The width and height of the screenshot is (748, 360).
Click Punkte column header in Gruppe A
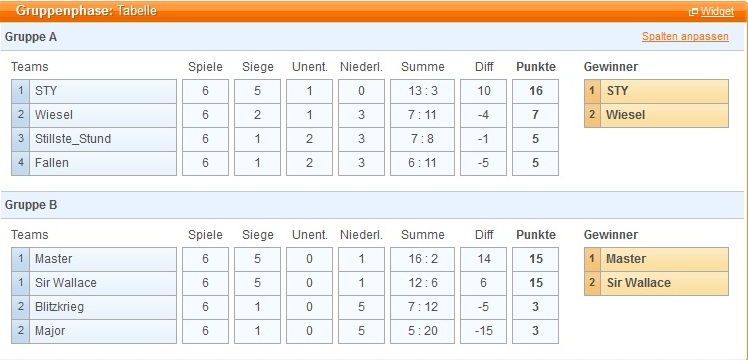(536, 67)
